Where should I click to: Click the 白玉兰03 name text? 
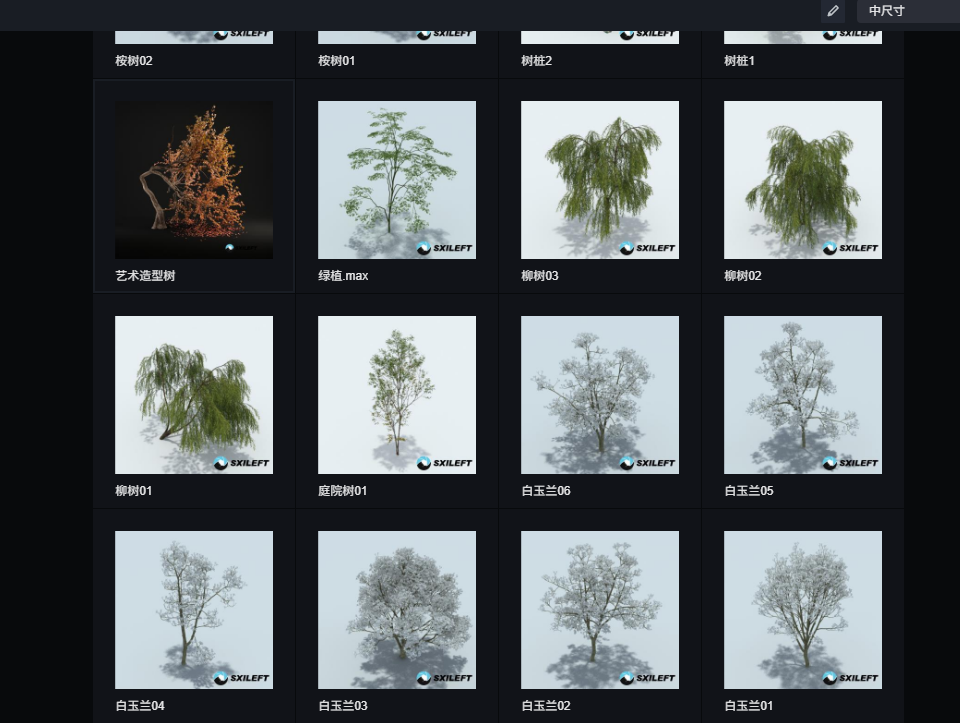[343, 705]
